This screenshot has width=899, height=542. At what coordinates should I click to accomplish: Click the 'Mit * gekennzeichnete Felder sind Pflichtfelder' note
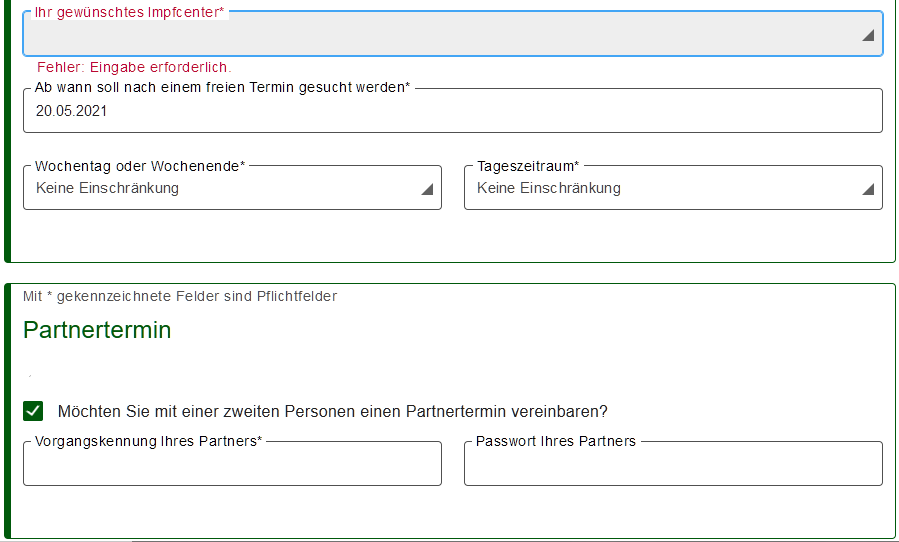[x=180, y=296]
